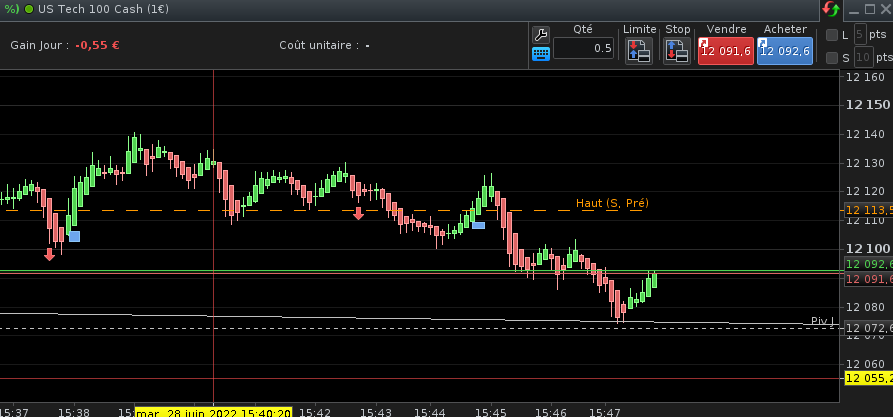
Task: Click the L points field showing 5
Action: 861,35
